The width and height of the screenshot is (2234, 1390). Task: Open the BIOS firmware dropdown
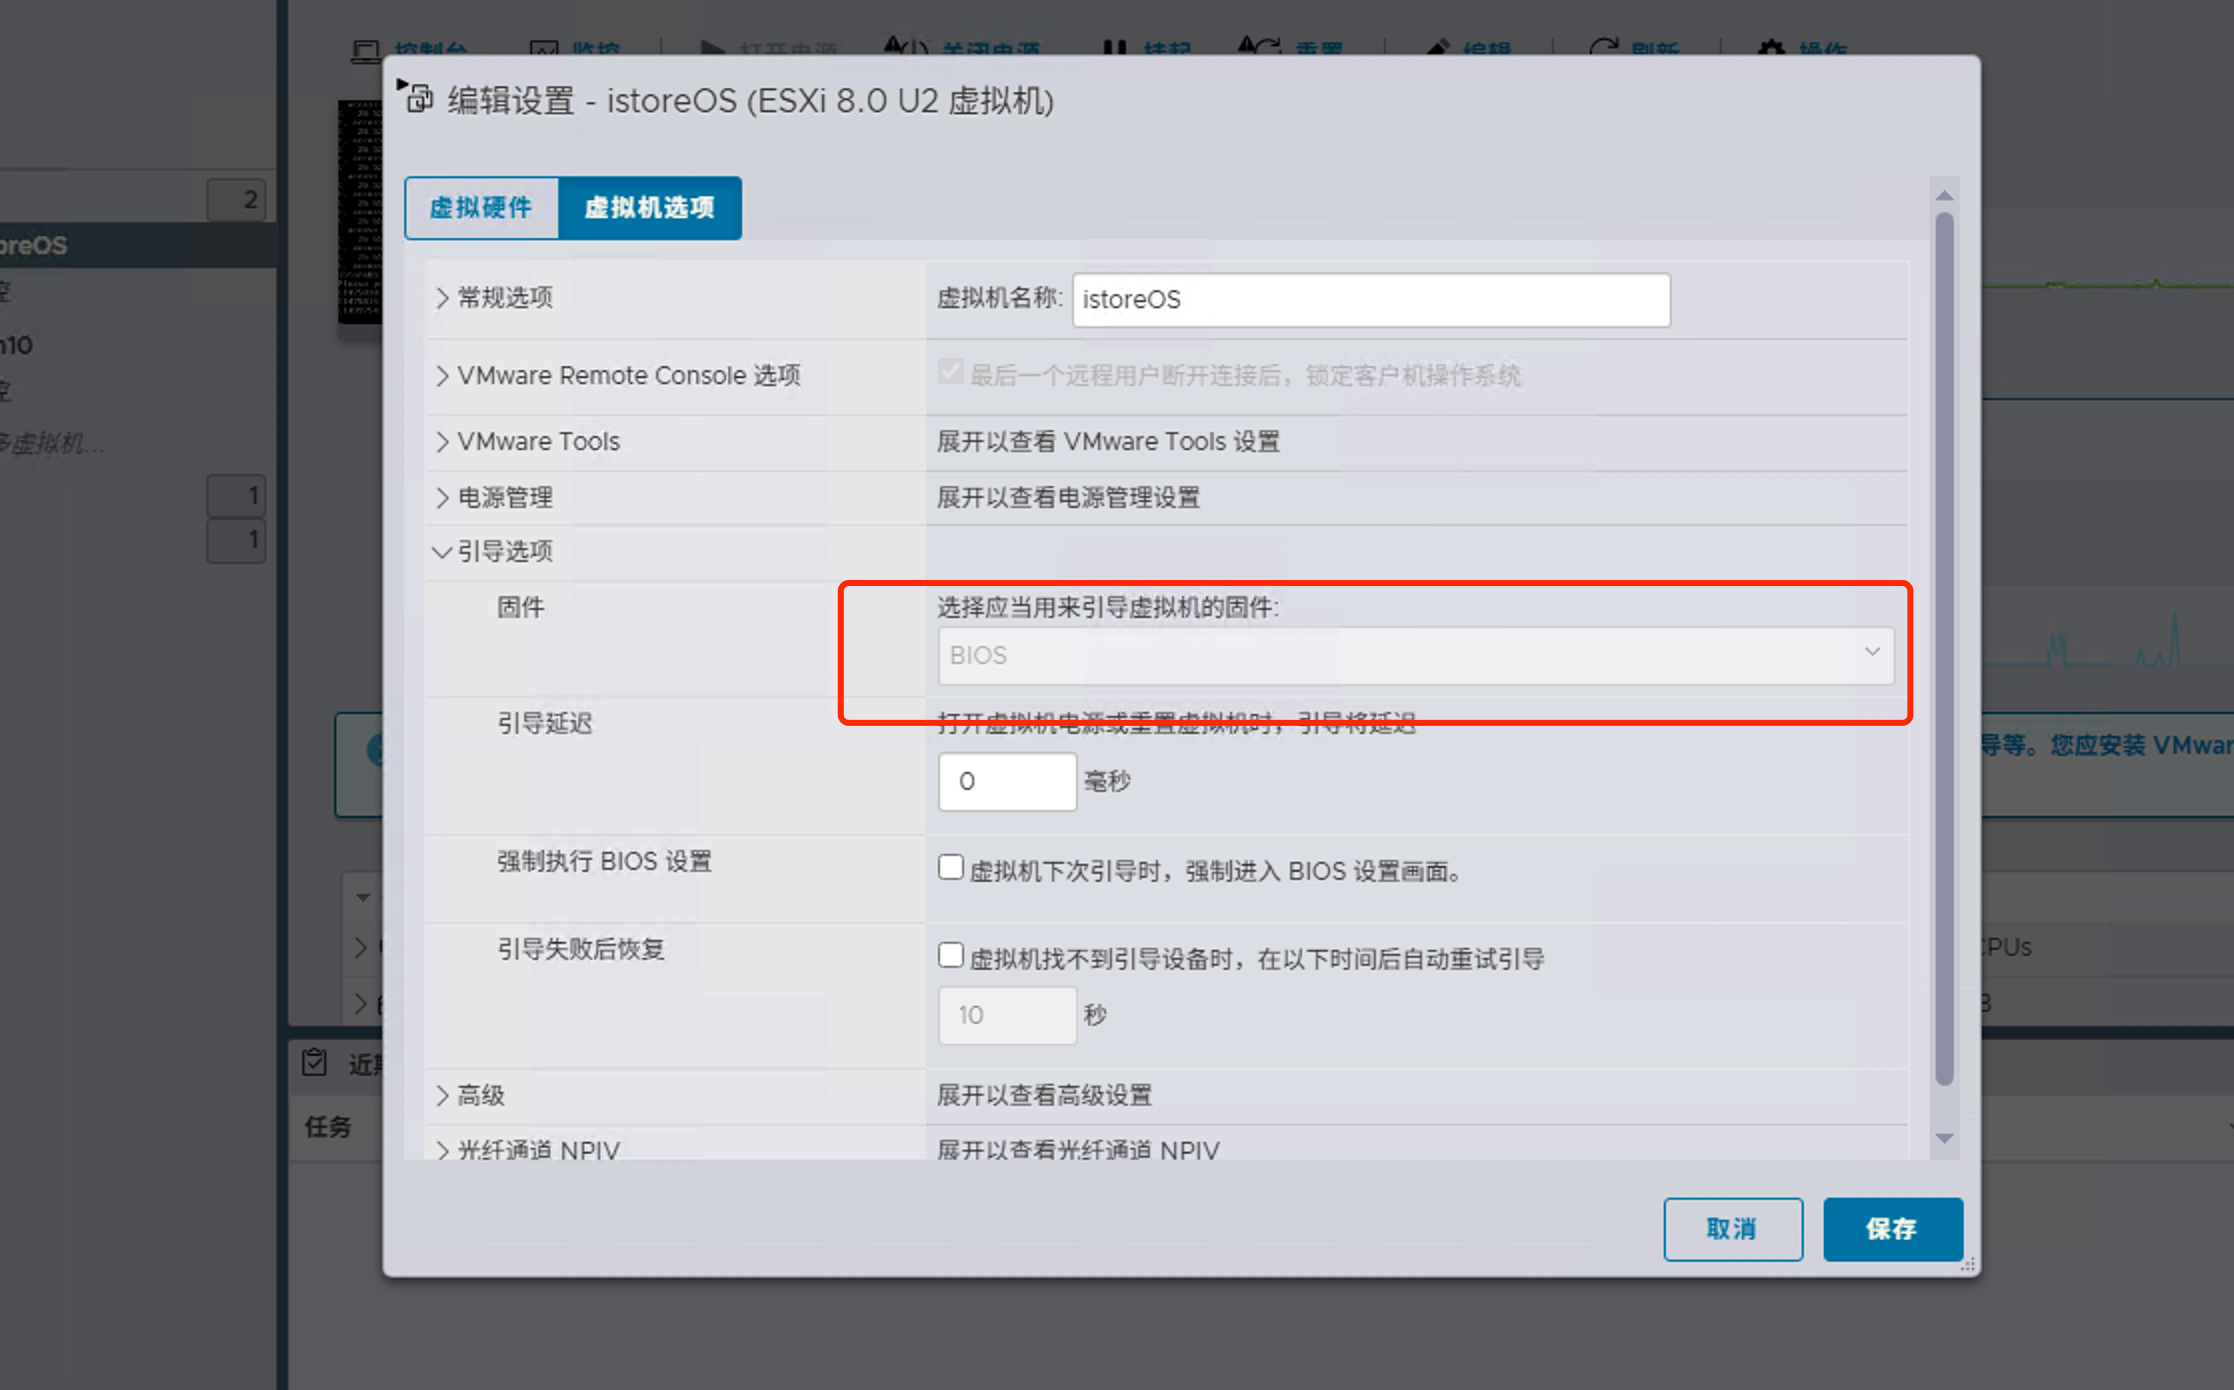click(x=1414, y=655)
